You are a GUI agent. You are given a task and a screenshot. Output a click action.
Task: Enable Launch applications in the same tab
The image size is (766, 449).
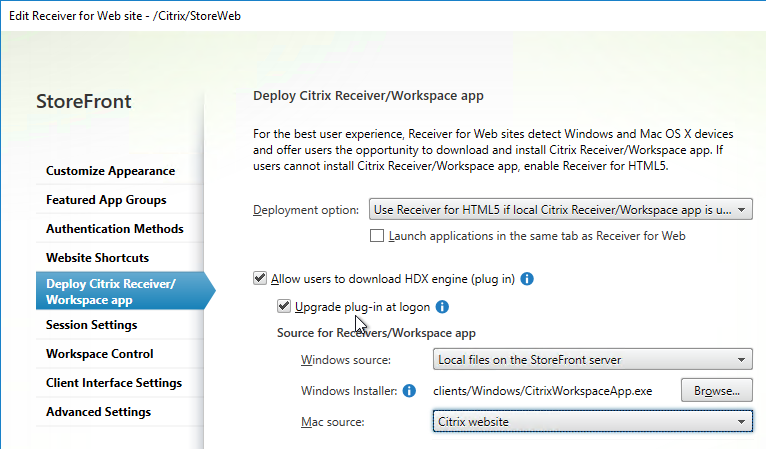click(x=377, y=236)
